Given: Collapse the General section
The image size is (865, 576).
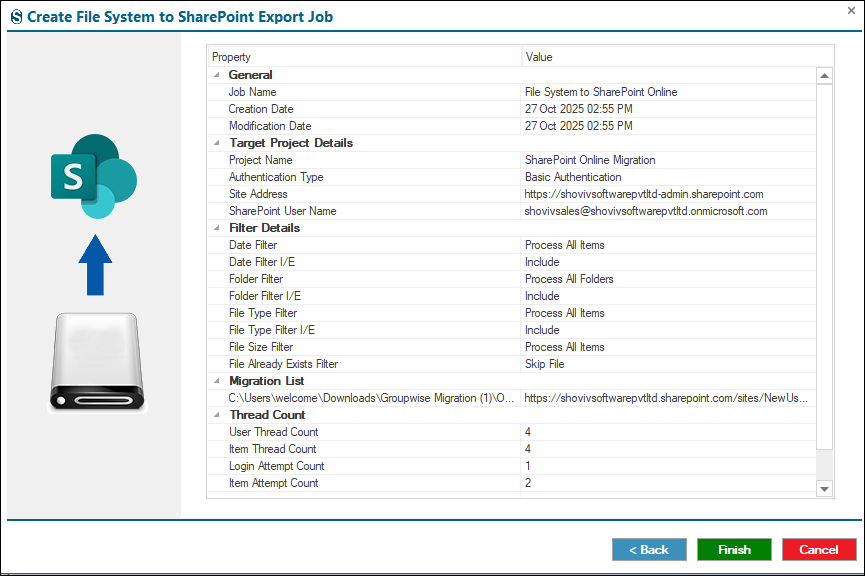Looking at the screenshot, I should (x=217, y=74).
